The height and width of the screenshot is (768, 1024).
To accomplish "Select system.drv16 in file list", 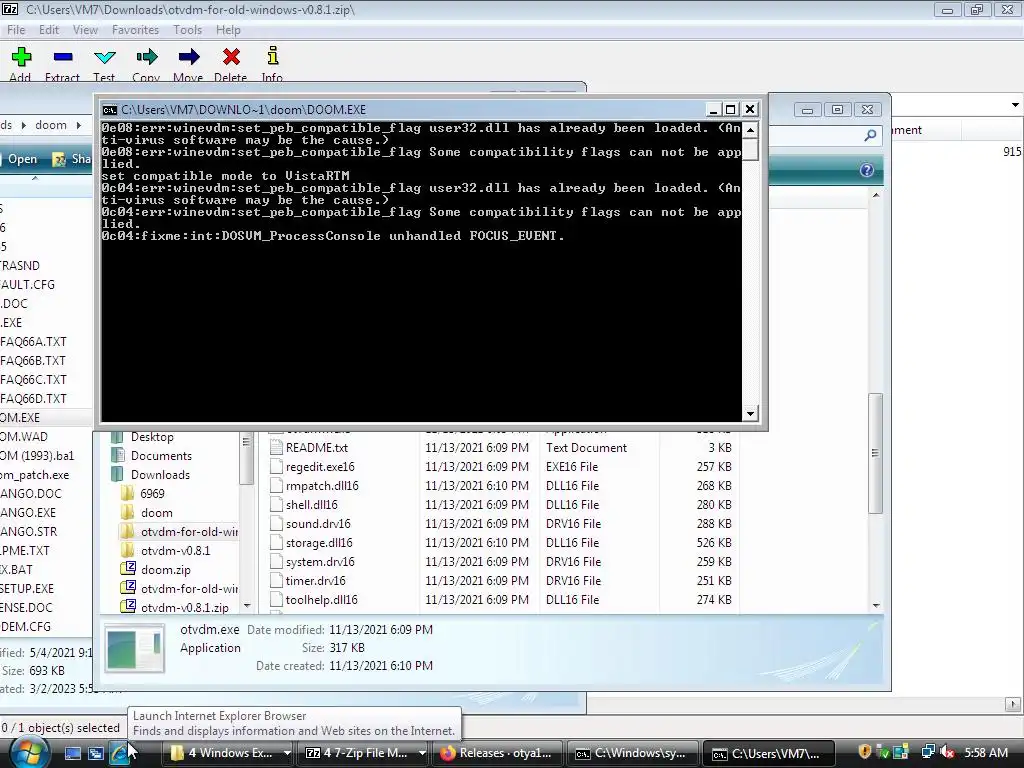I will (320, 562).
